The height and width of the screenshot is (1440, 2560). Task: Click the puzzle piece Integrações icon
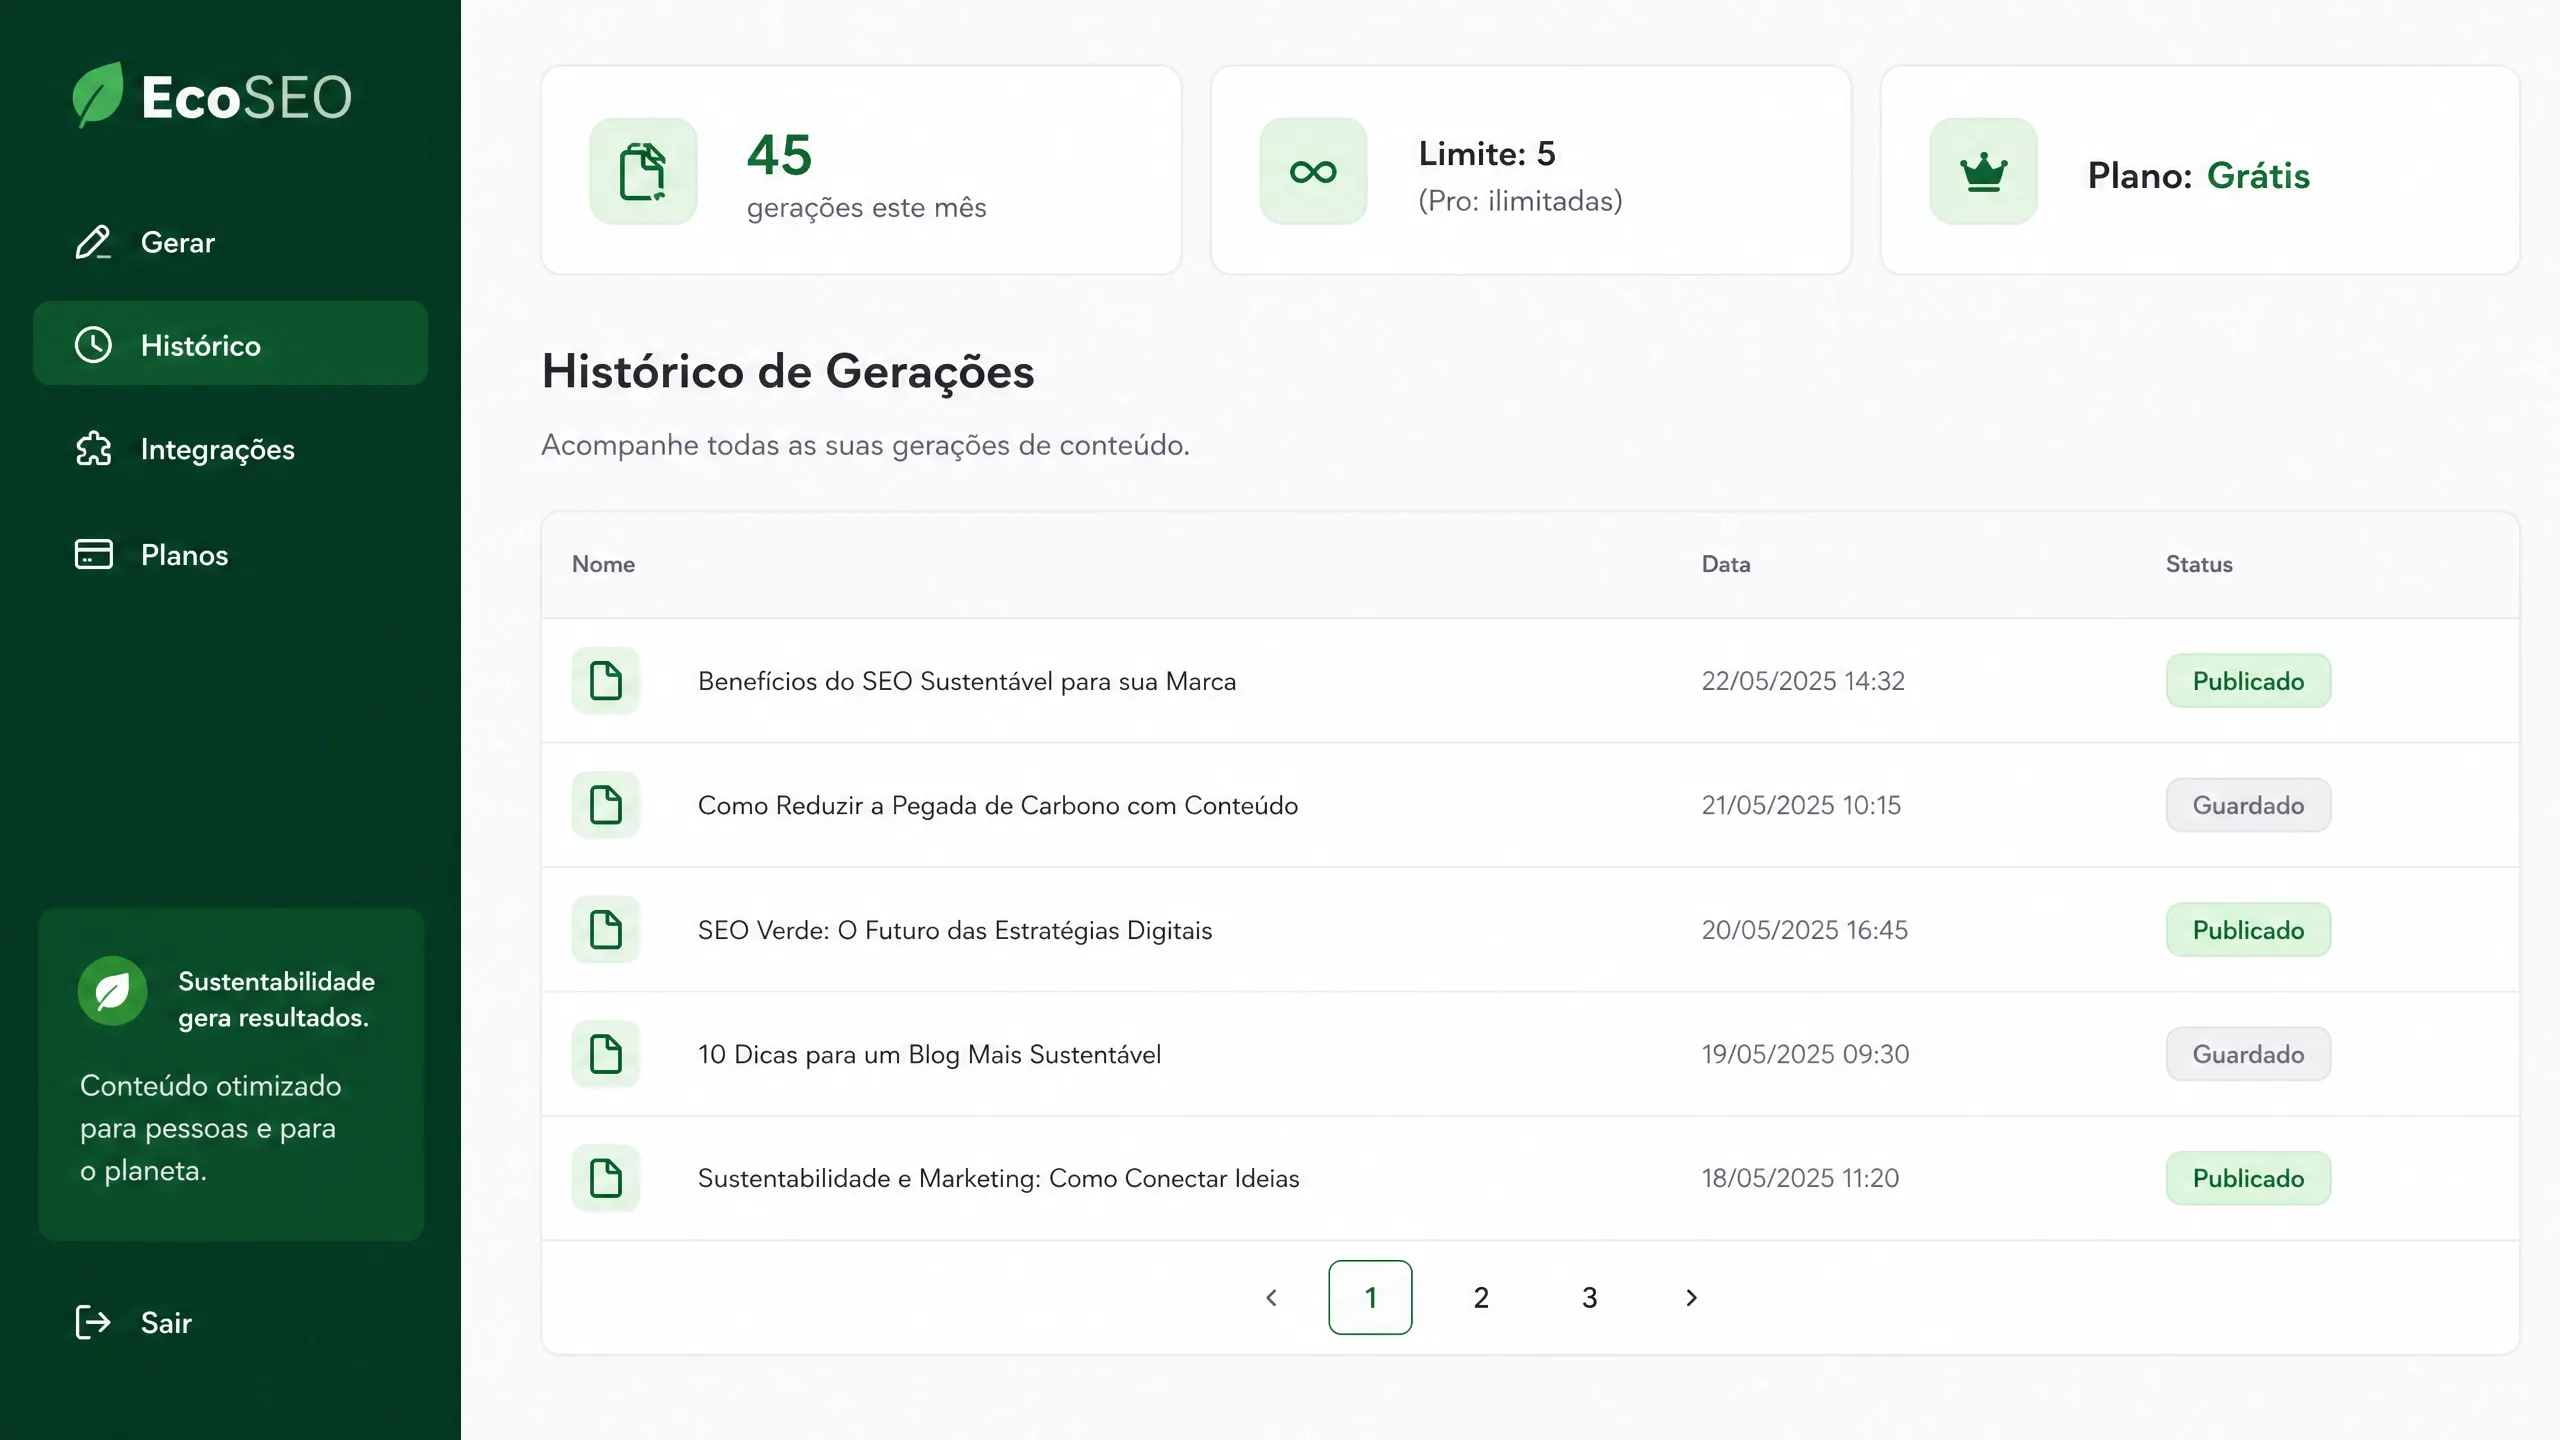(x=93, y=449)
